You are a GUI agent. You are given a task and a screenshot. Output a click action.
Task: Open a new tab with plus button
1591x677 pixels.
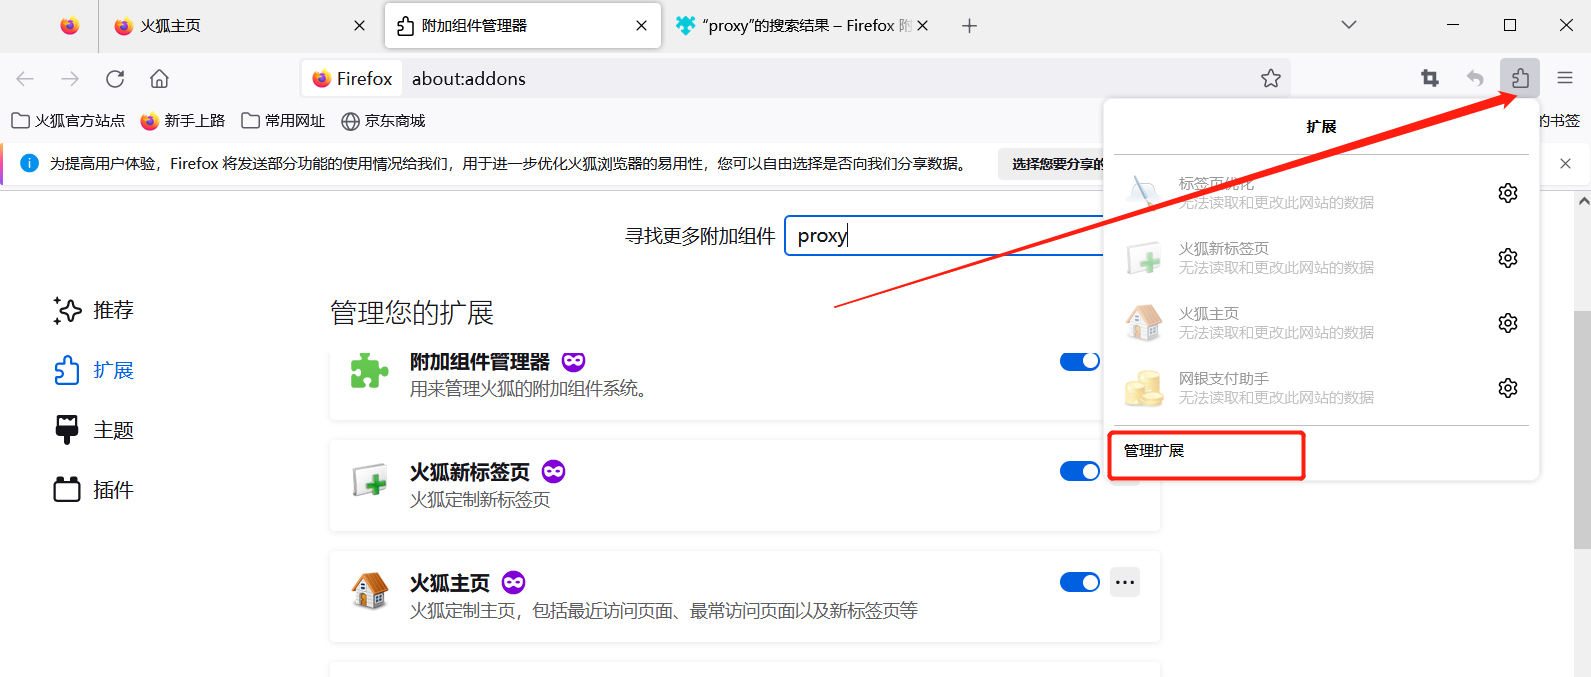click(969, 26)
